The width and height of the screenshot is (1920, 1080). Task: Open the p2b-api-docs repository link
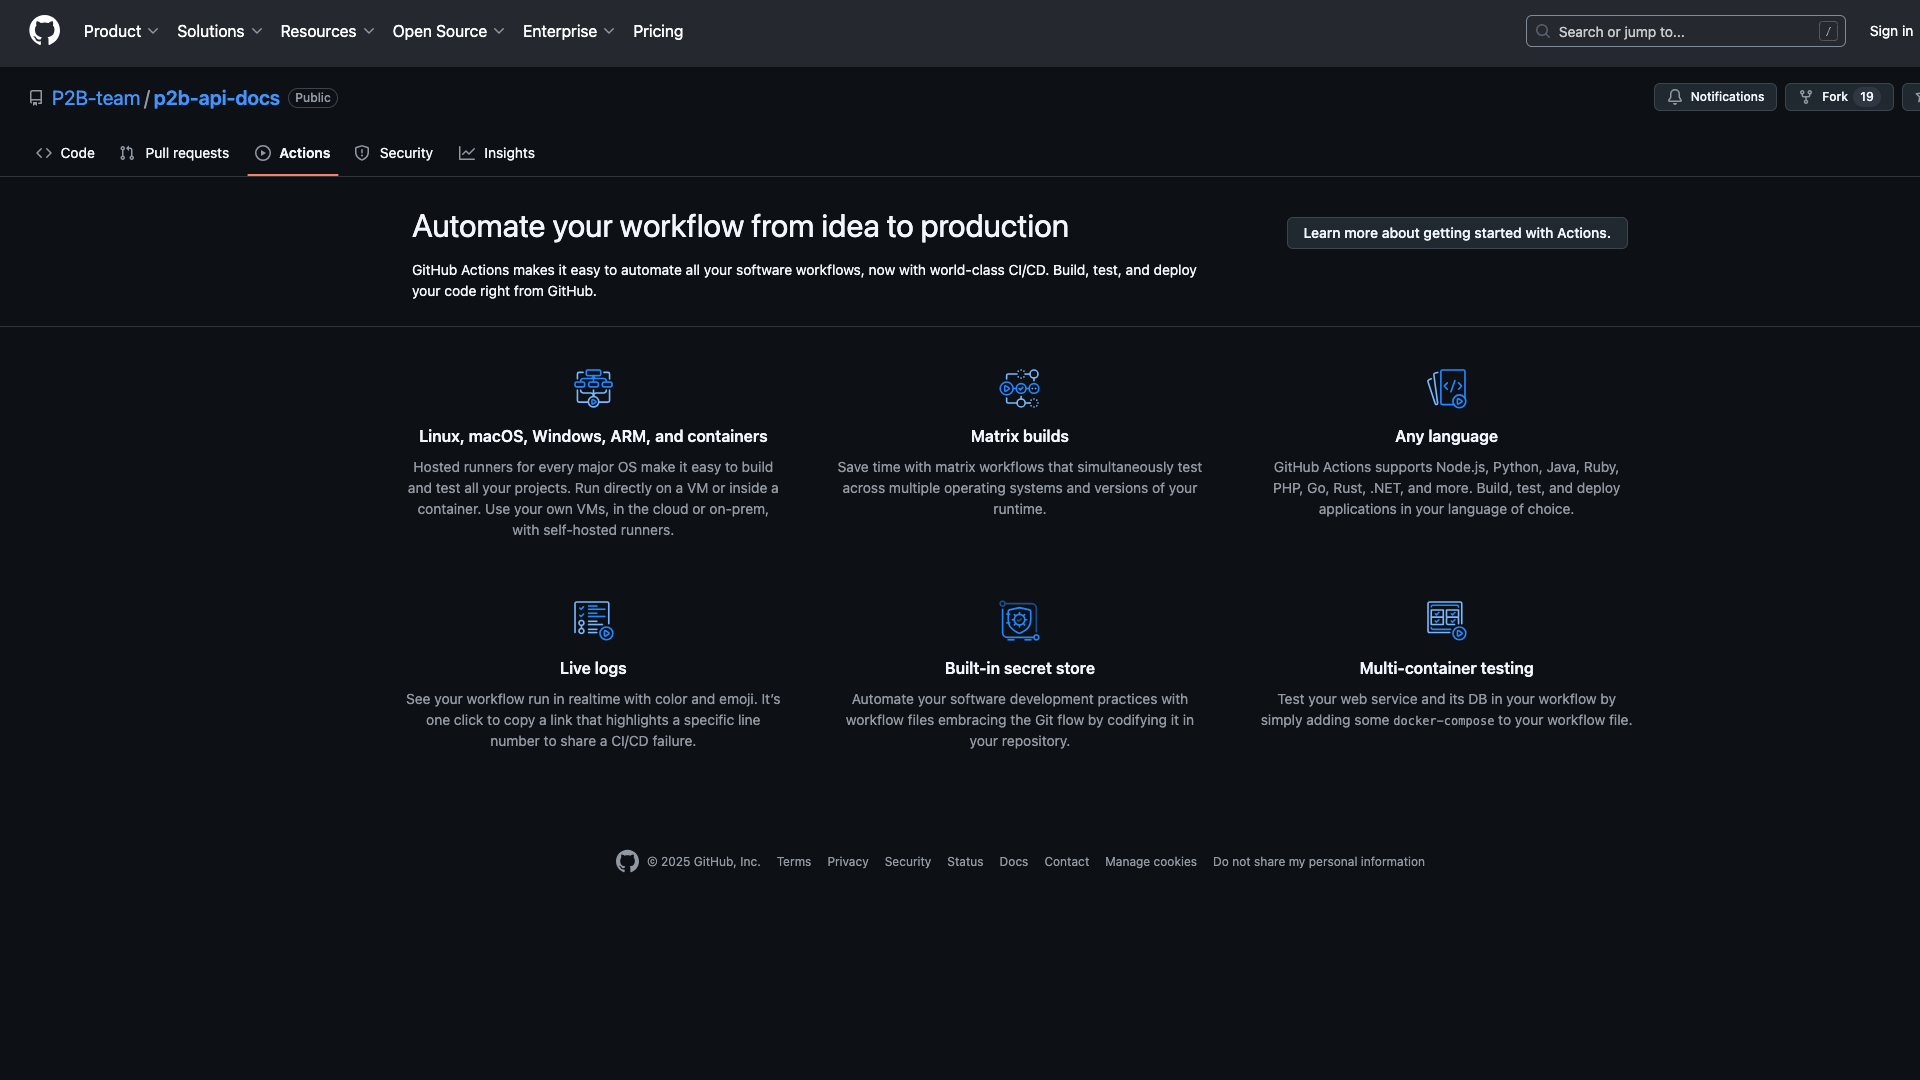click(x=216, y=98)
